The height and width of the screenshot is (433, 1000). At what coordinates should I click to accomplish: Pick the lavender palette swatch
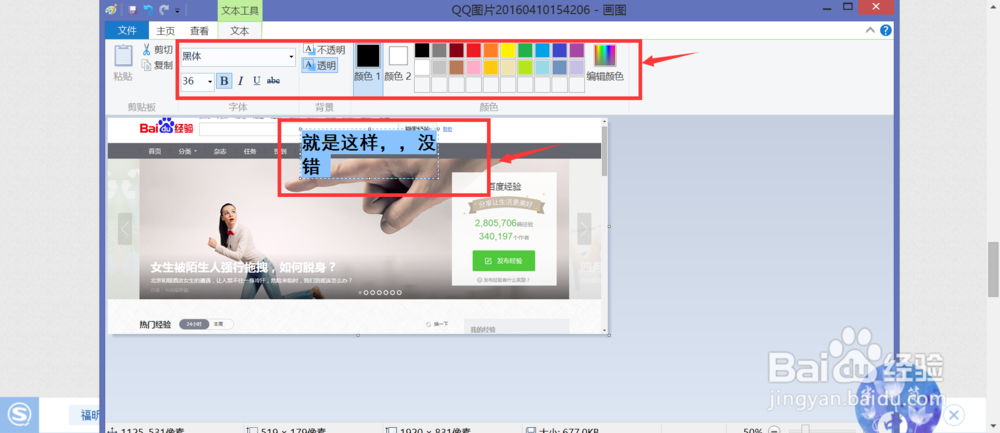point(577,67)
